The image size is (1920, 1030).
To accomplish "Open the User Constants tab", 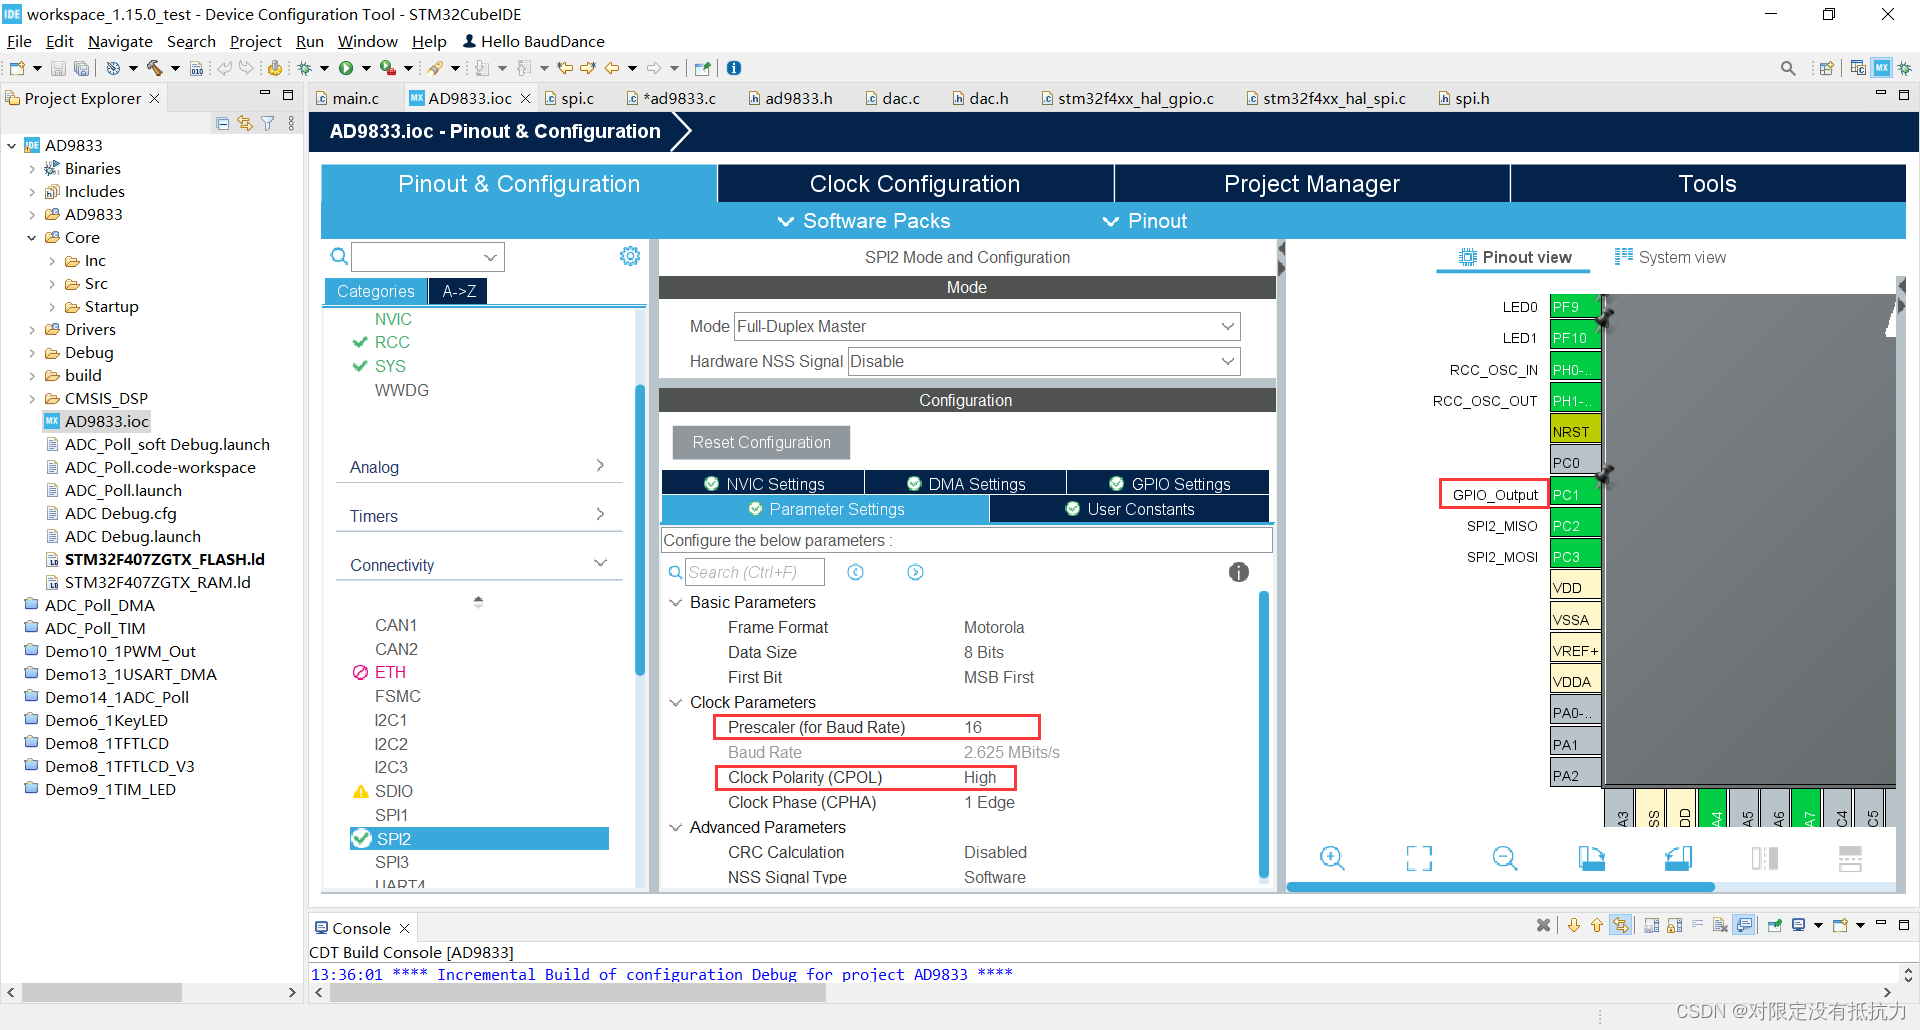I will [1130, 509].
